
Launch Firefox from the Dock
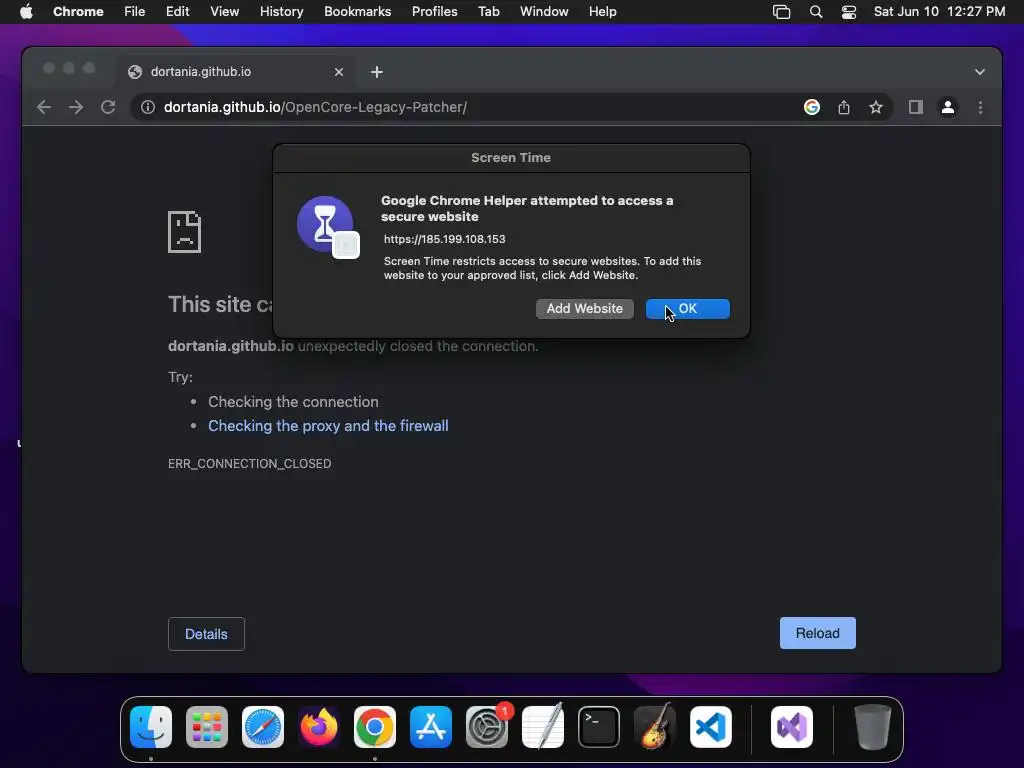[x=319, y=727]
